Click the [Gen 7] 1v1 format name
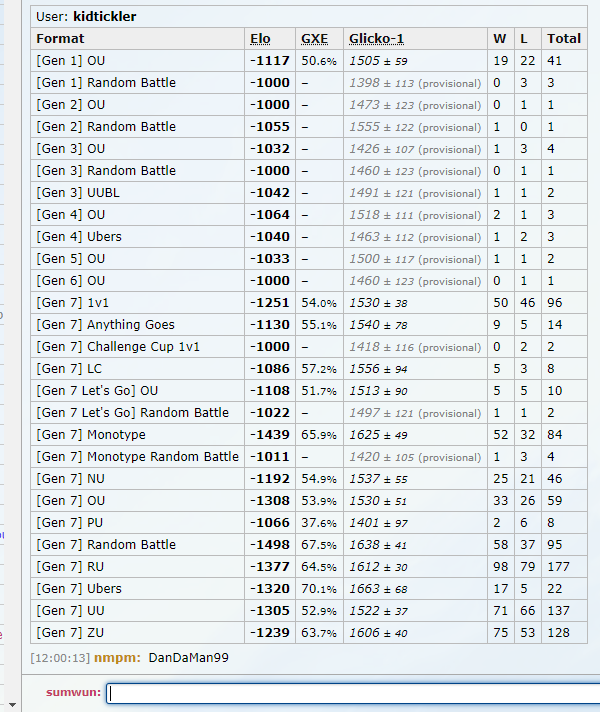Viewport: 600px width, 712px height. point(75,303)
